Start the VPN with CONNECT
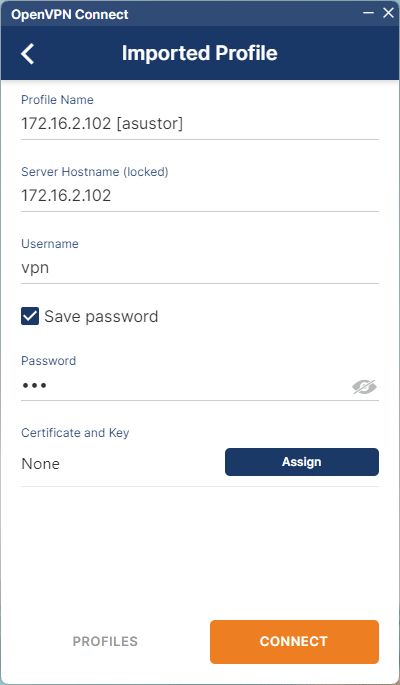The height and width of the screenshot is (685, 400). 294,642
